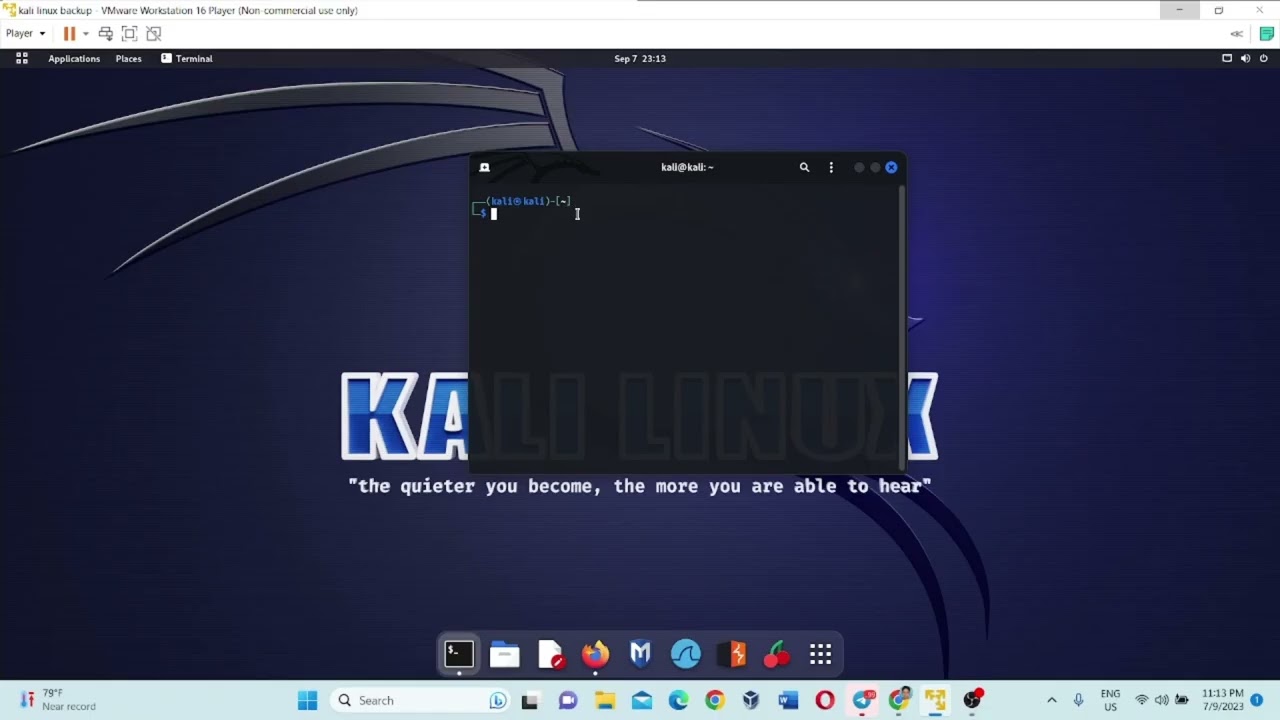Open Task View on the taskbar
Screen dimensions: 1280x720
(x=530, y=700)
